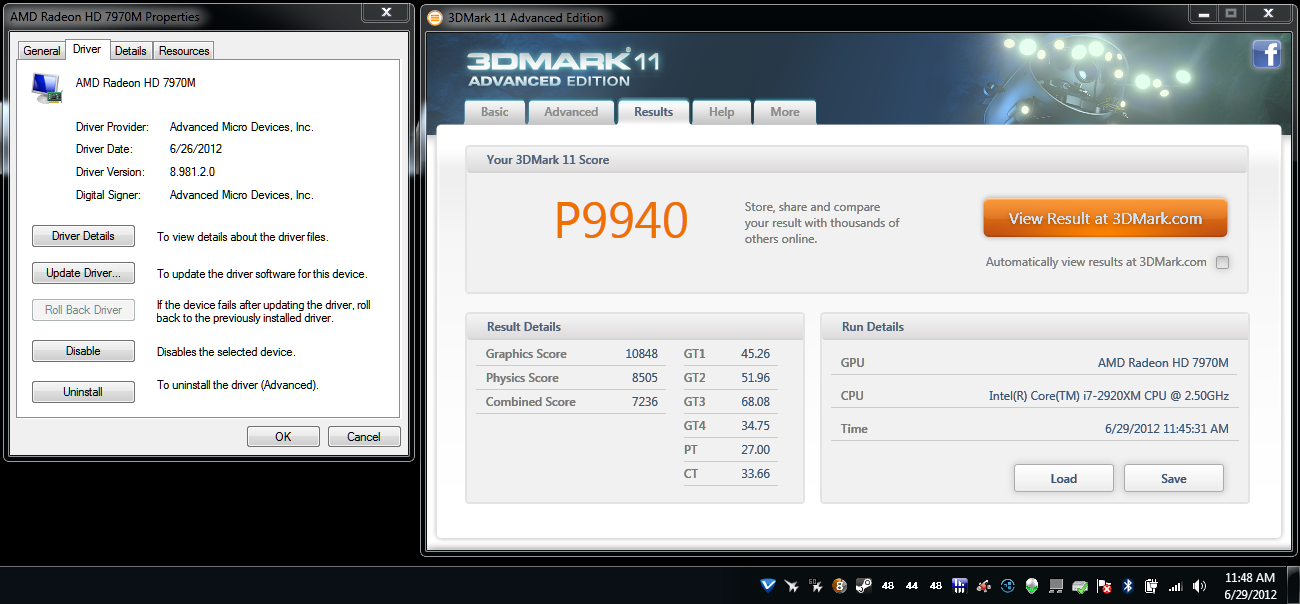Click the blue circular tray icon
The height and width of the screenshot is (604, 1300).
pos(1008,586)
